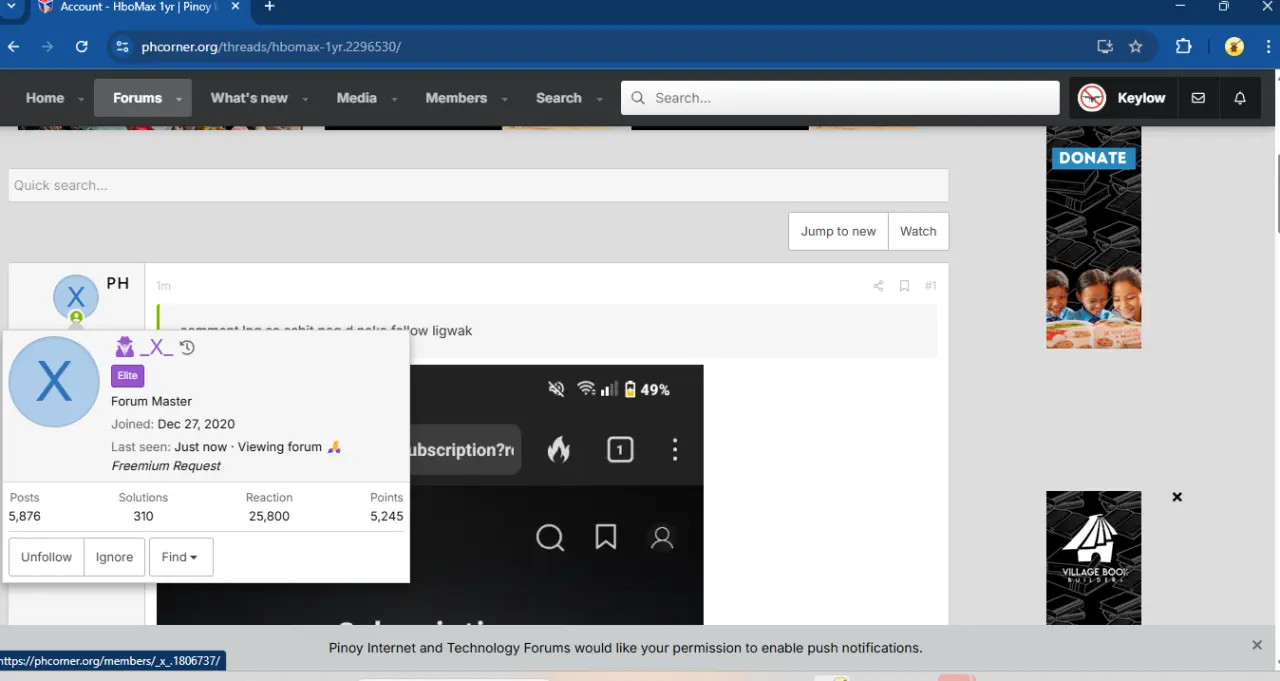
Task: Click the purple user badge icon next to _X_
Action: (124, 347)
